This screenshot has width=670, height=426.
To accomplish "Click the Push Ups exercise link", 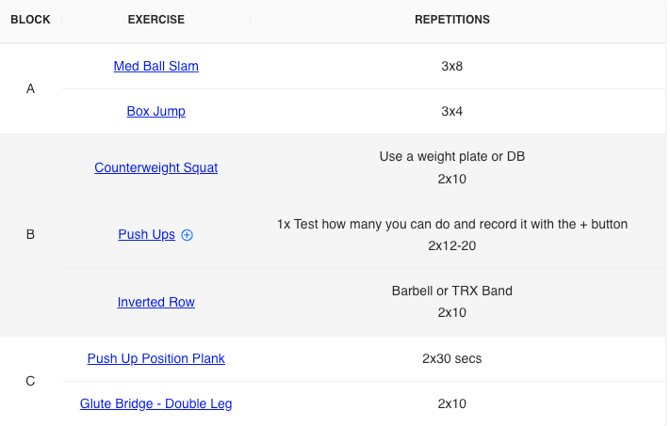I will pyautogui.click(x=146, y=235).
